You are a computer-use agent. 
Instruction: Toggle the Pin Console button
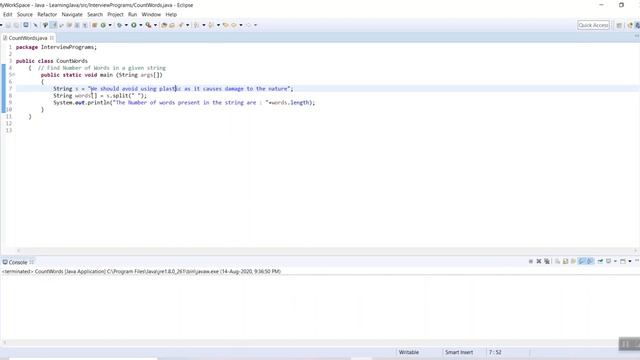tap(600, 261)
